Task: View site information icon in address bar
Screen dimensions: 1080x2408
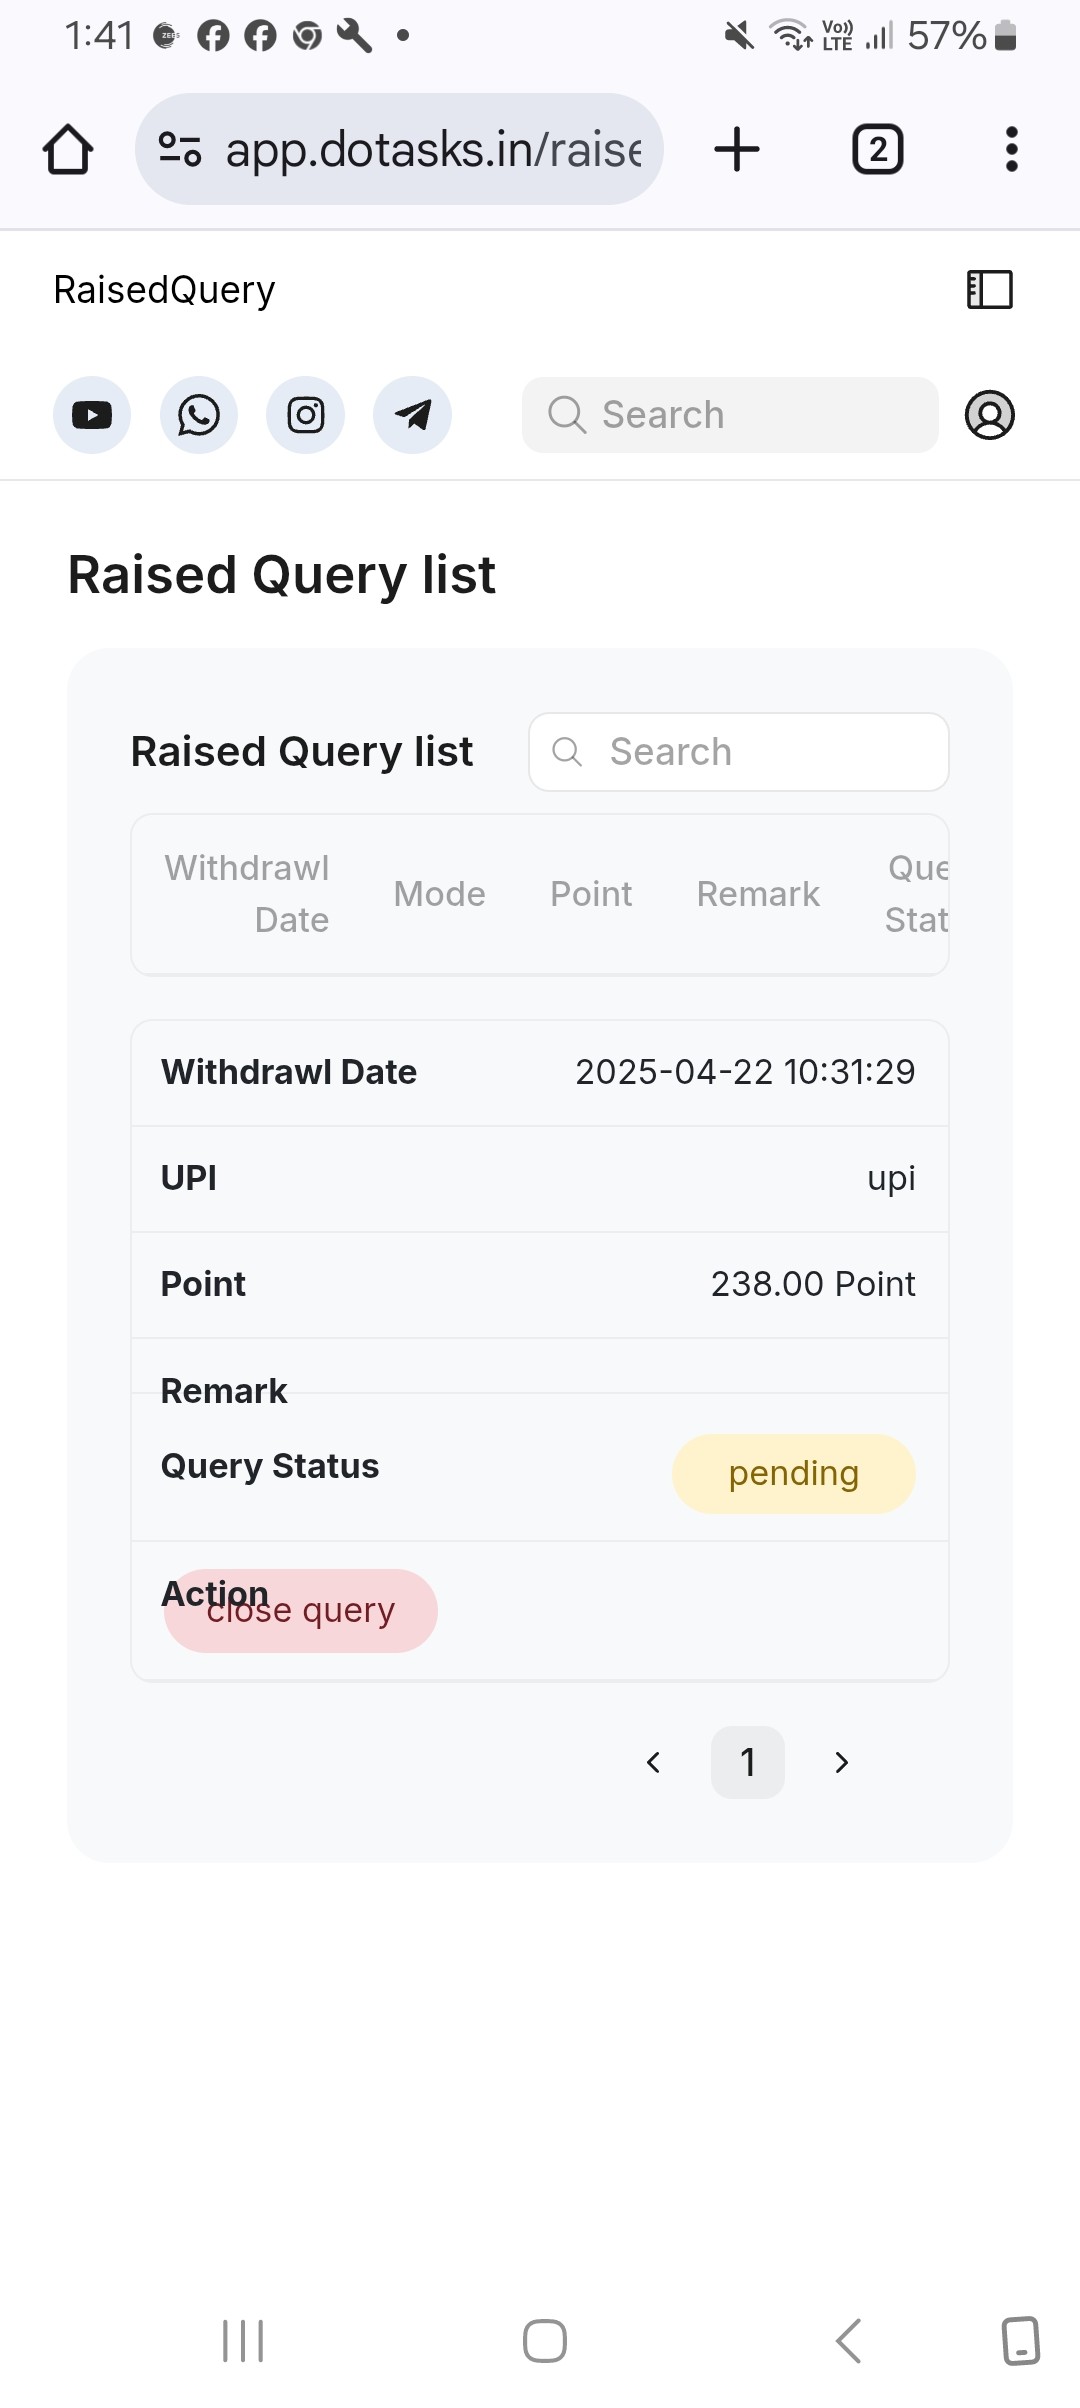Action: click(x=180, y=150)
